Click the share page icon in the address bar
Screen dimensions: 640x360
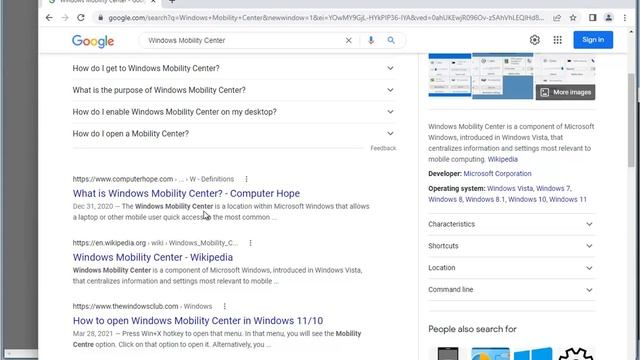[557, 18]
